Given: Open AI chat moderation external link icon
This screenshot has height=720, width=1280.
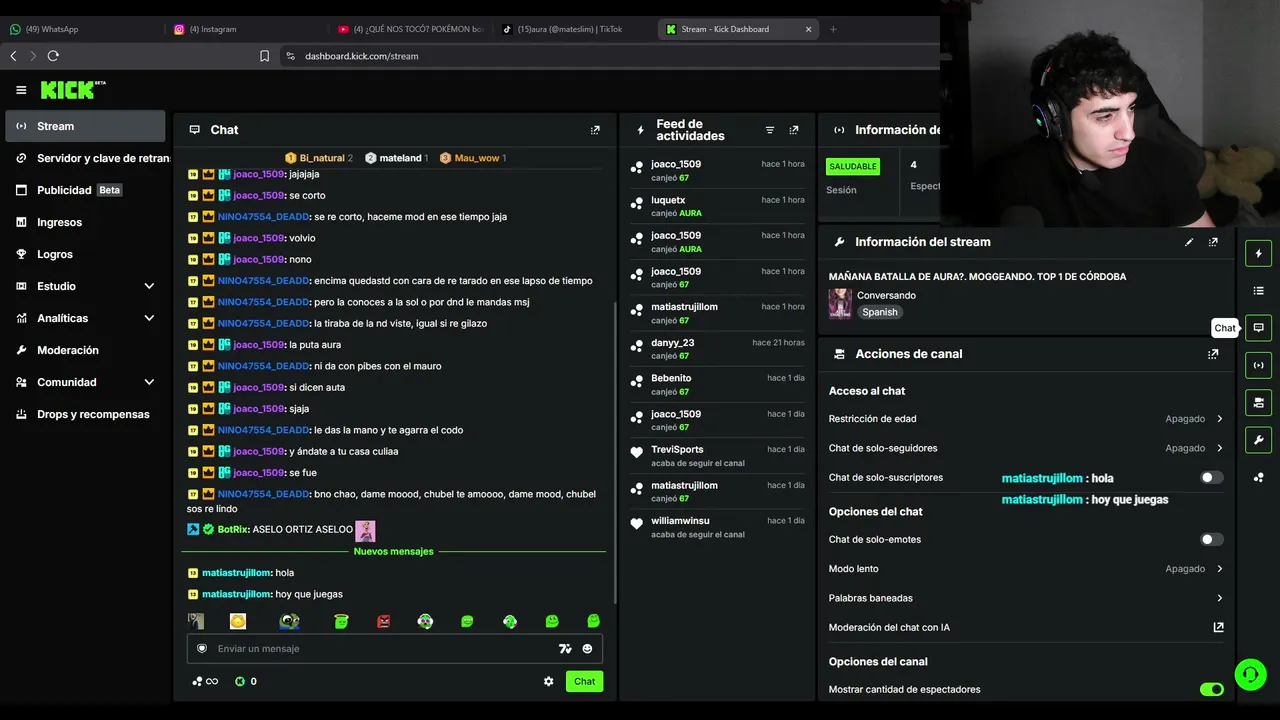Looking at the screenshot, I should tap(1218, 627).
